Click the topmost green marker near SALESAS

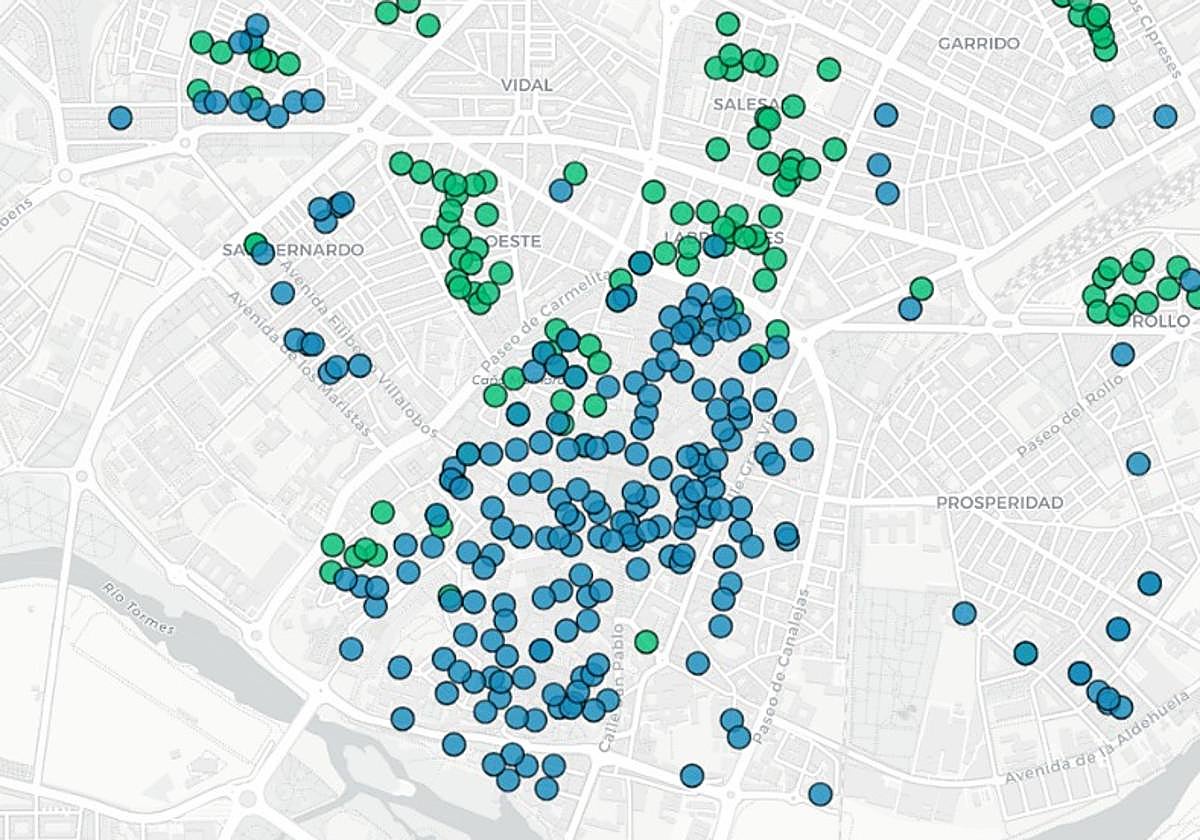click(726, 22)
